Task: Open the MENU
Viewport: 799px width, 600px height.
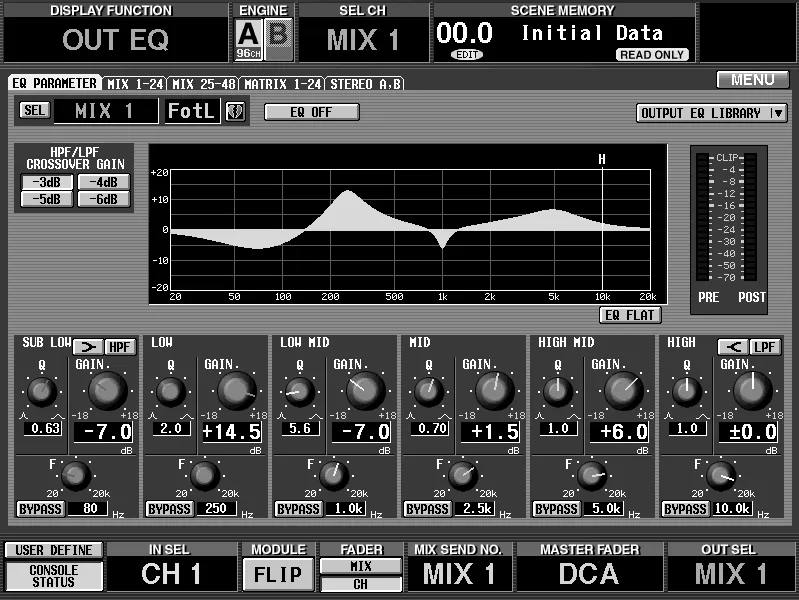Action: pyautogui.click(x=753, y=80)
